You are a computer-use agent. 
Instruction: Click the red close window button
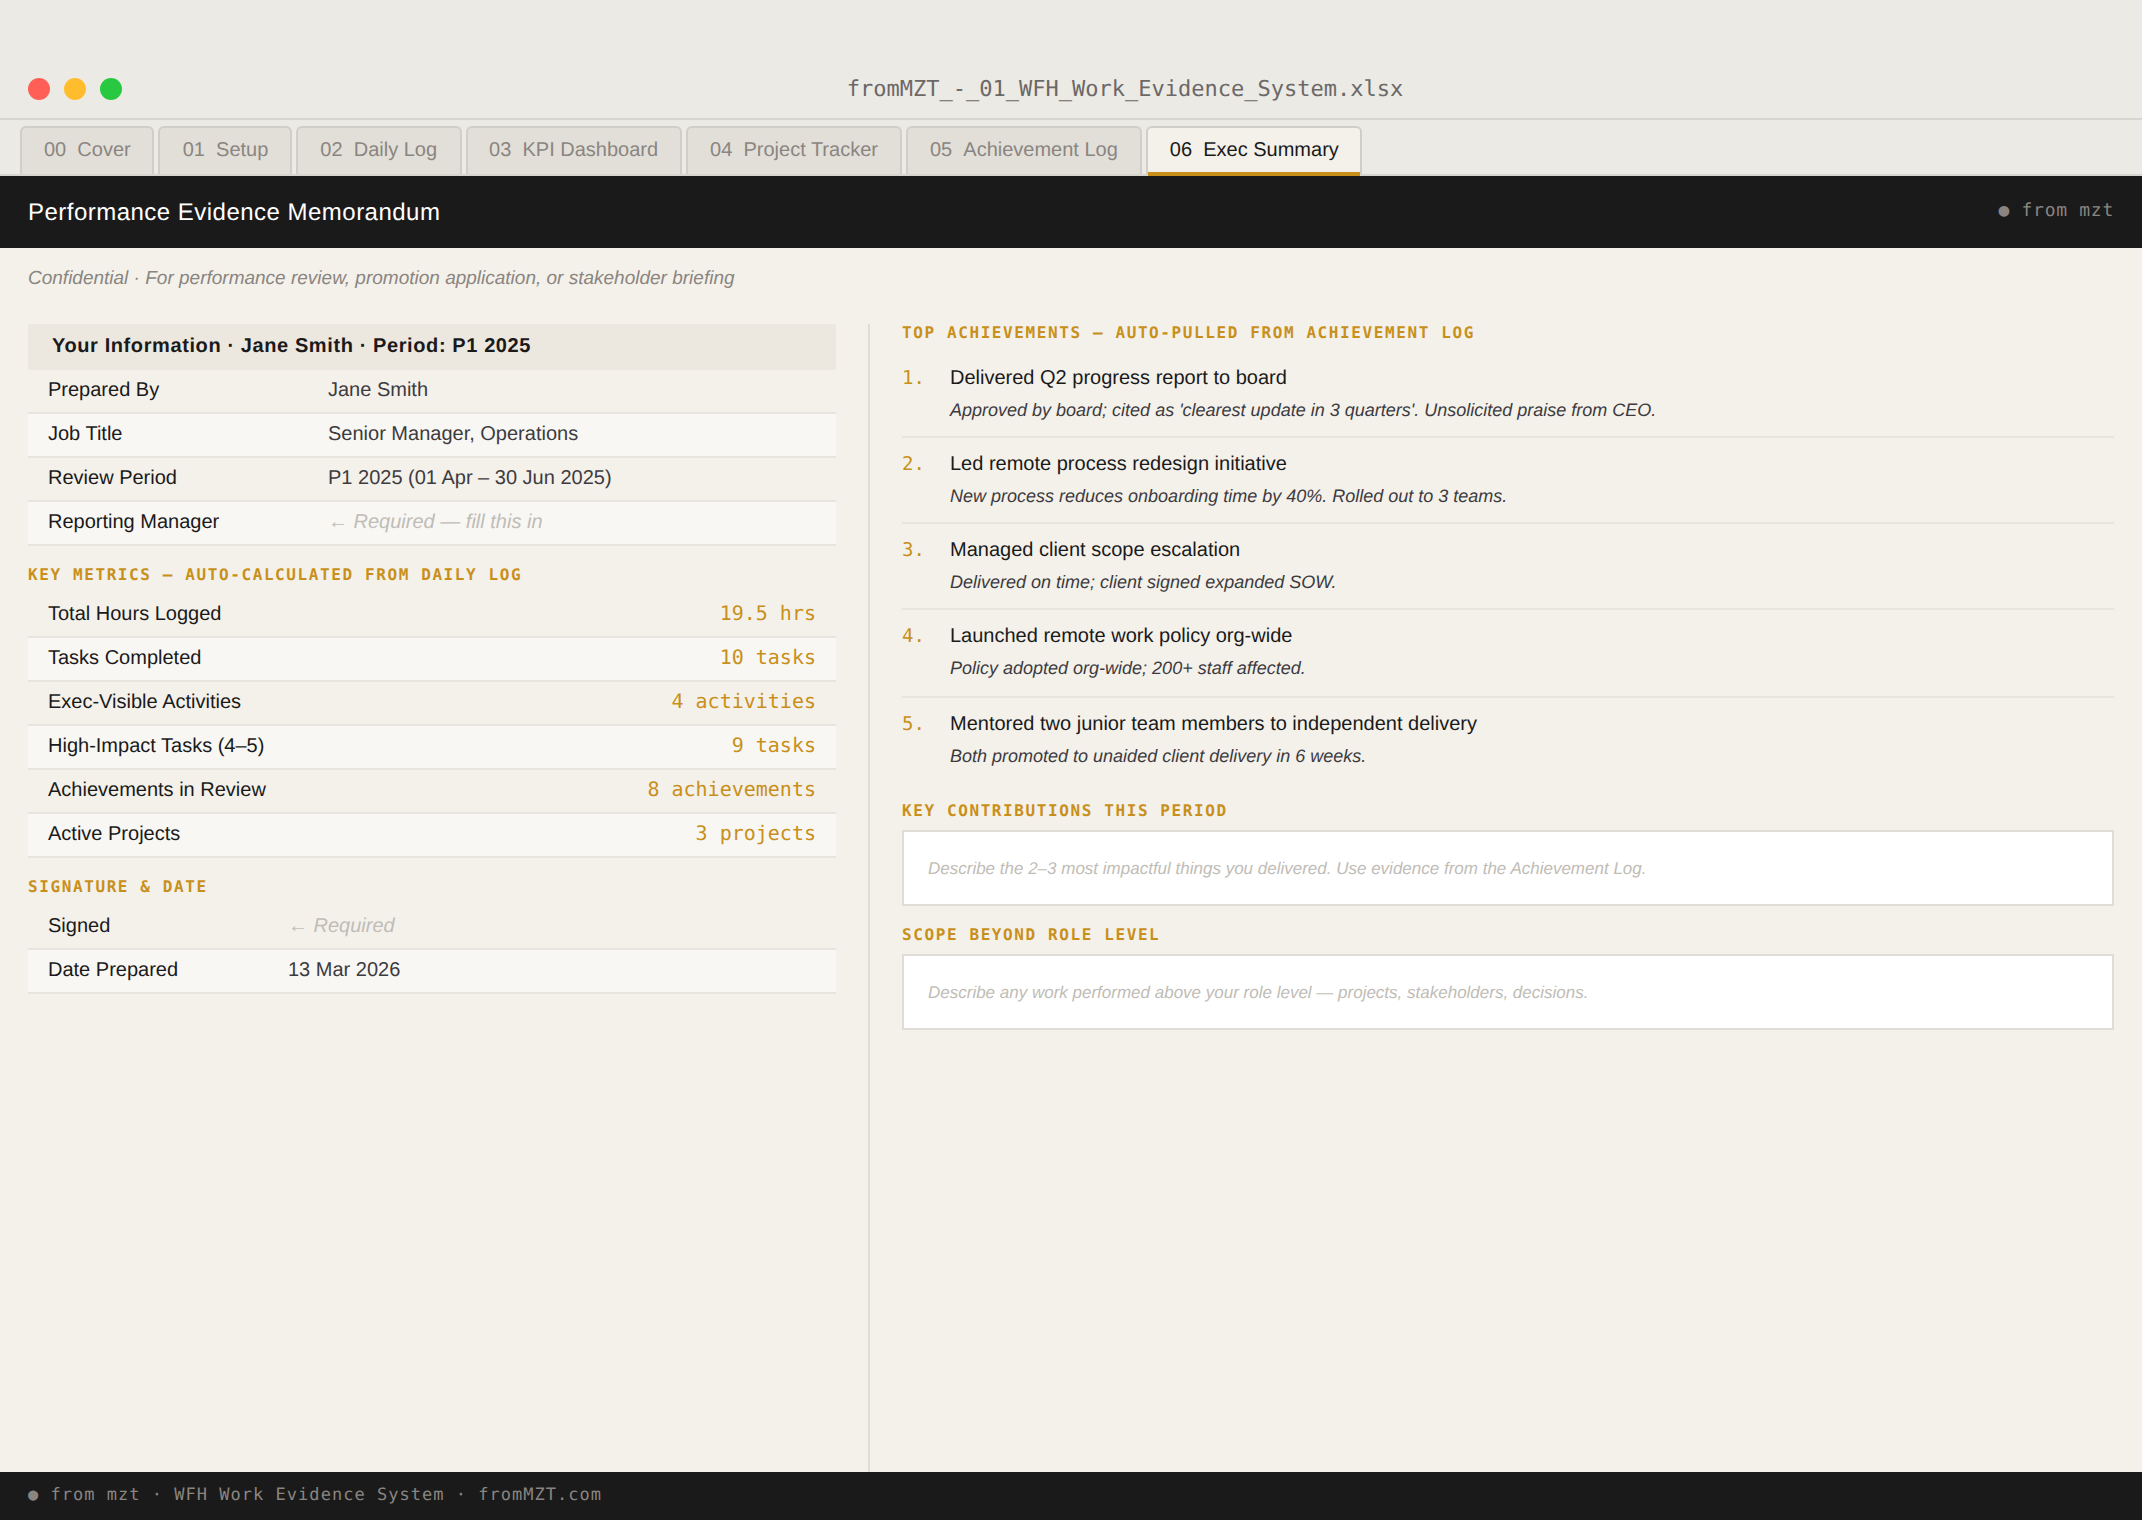pos(39,89)
